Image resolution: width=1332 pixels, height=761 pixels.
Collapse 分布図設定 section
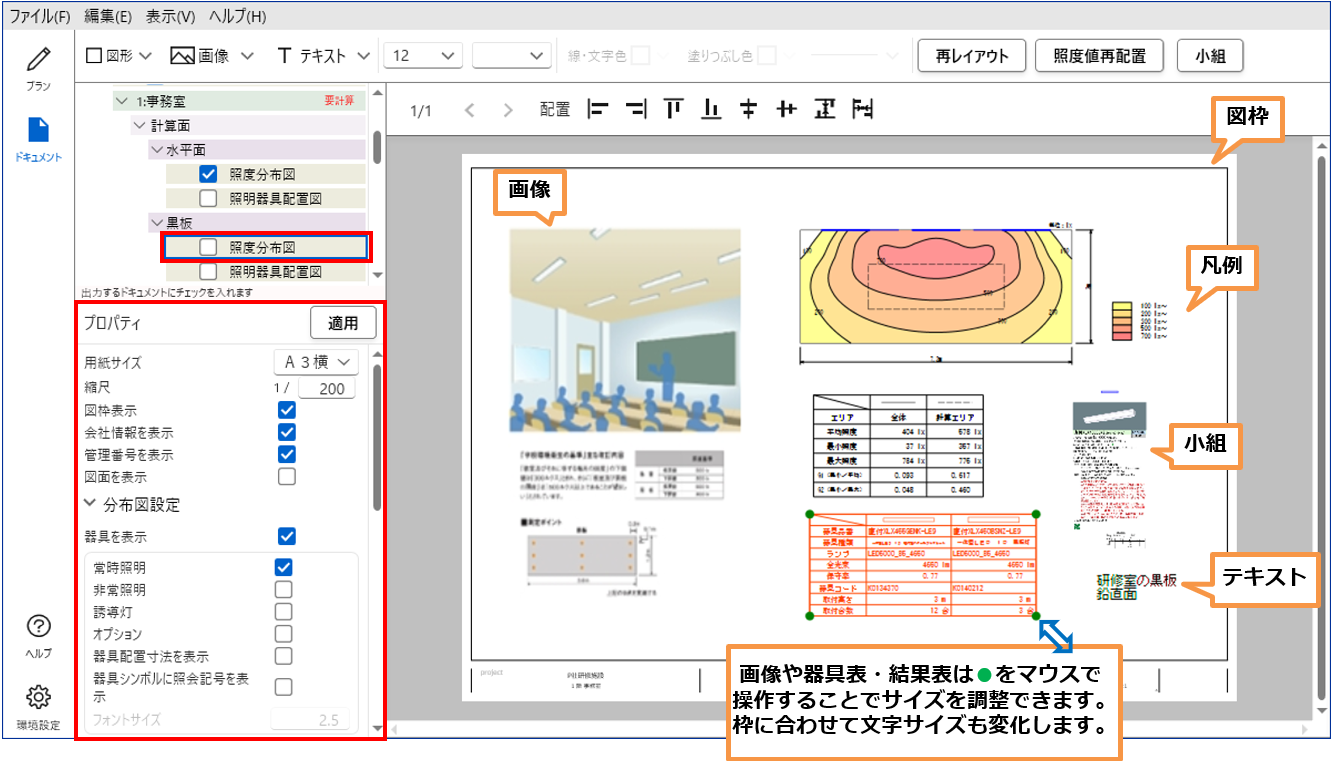point(91,504)
